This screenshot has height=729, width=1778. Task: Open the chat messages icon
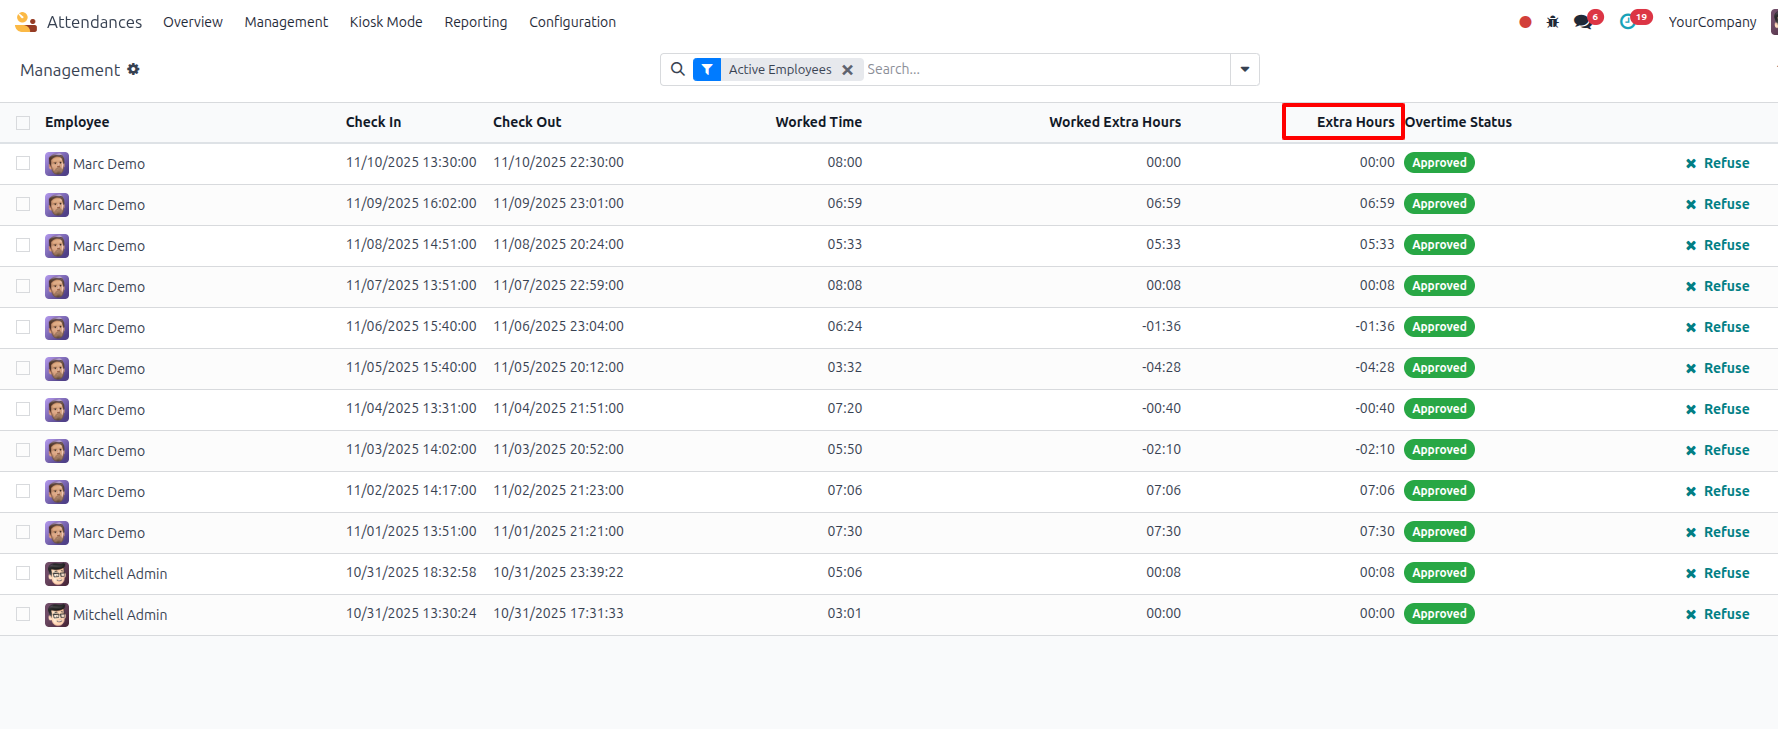point(1583,22)
